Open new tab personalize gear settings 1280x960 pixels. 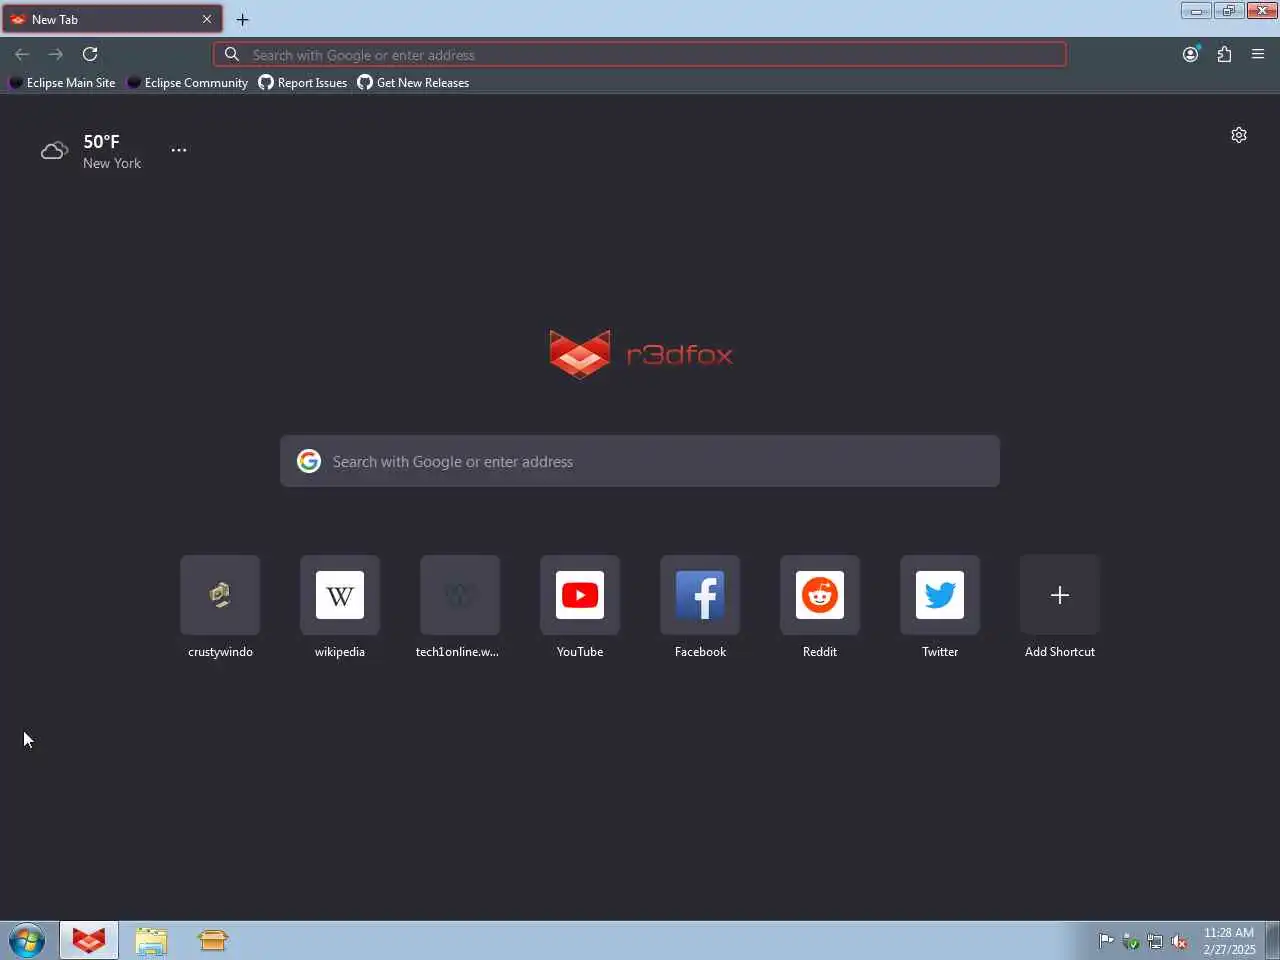tap(1239, 135)
